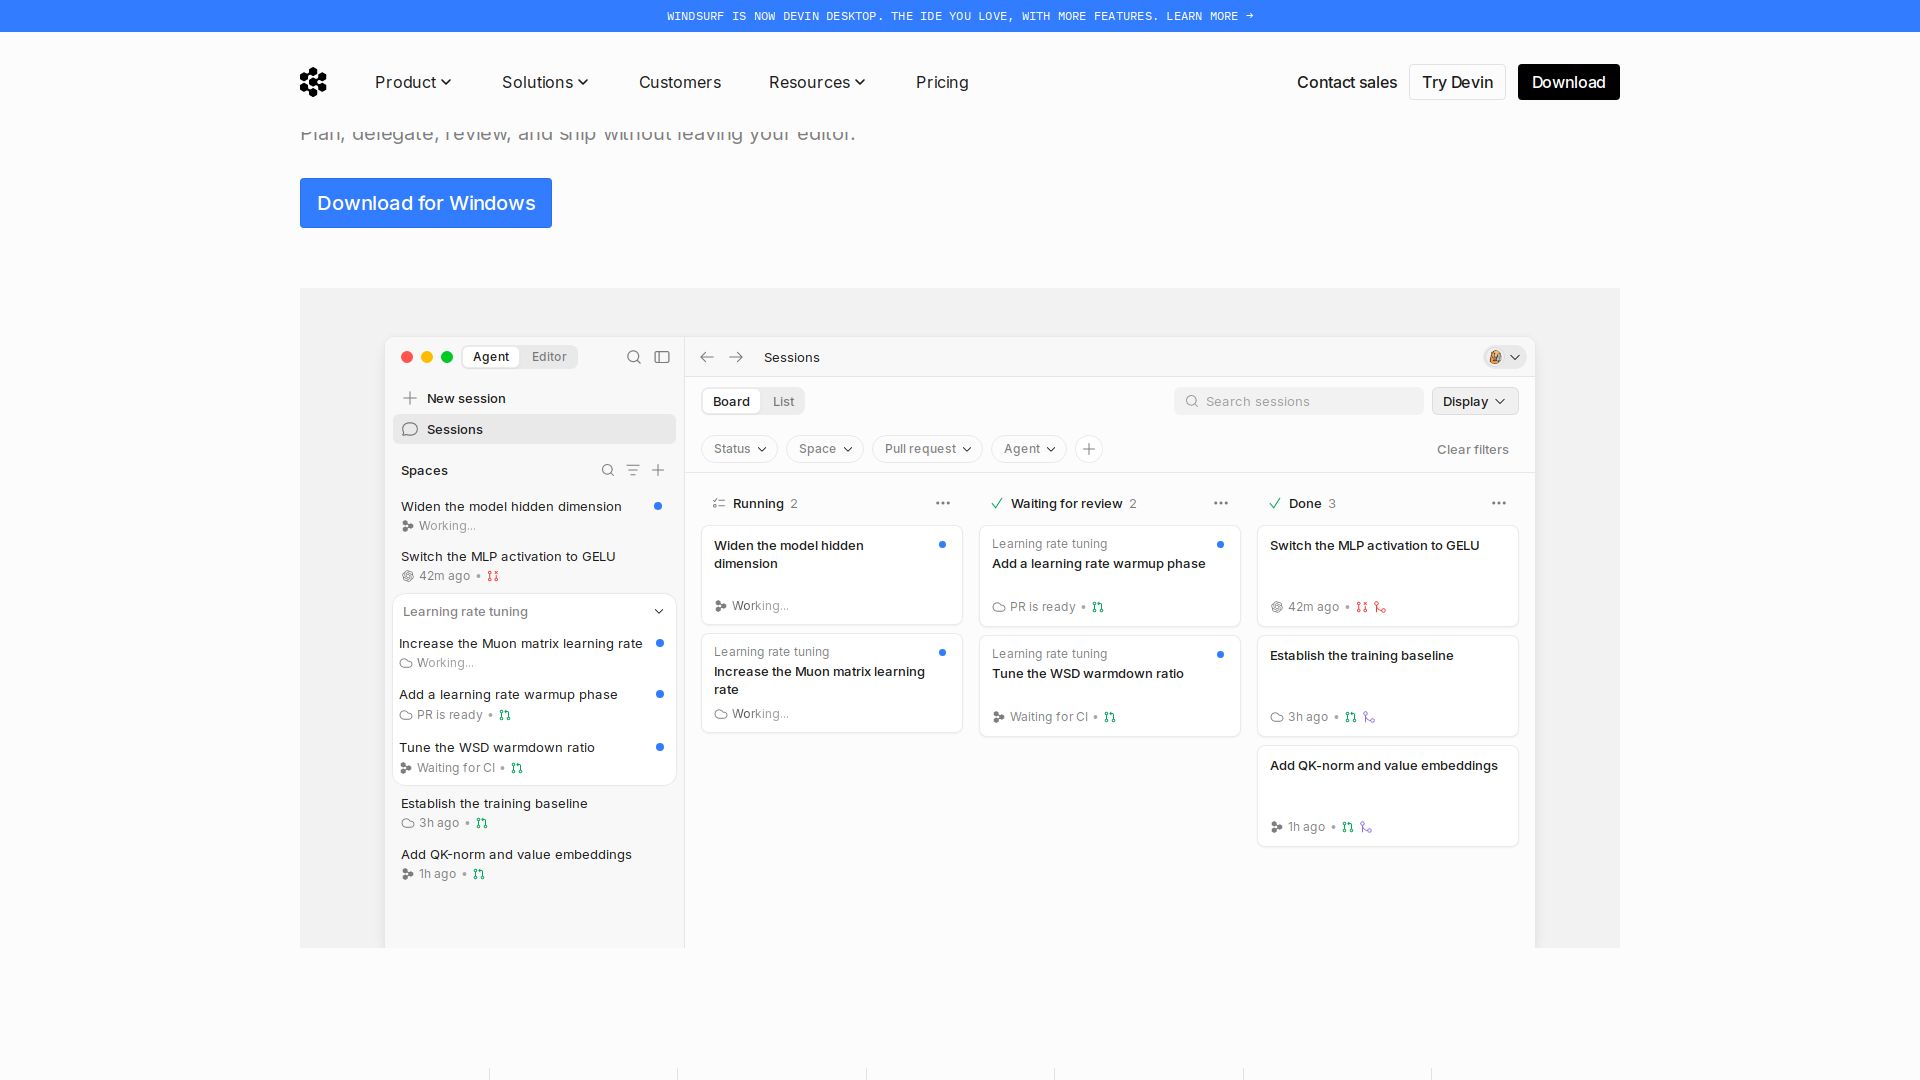Click the green PR icon on Establish baseline card
Image resolution: width=1920 pixels, height=1080 pixels.
click(1351, 717)
